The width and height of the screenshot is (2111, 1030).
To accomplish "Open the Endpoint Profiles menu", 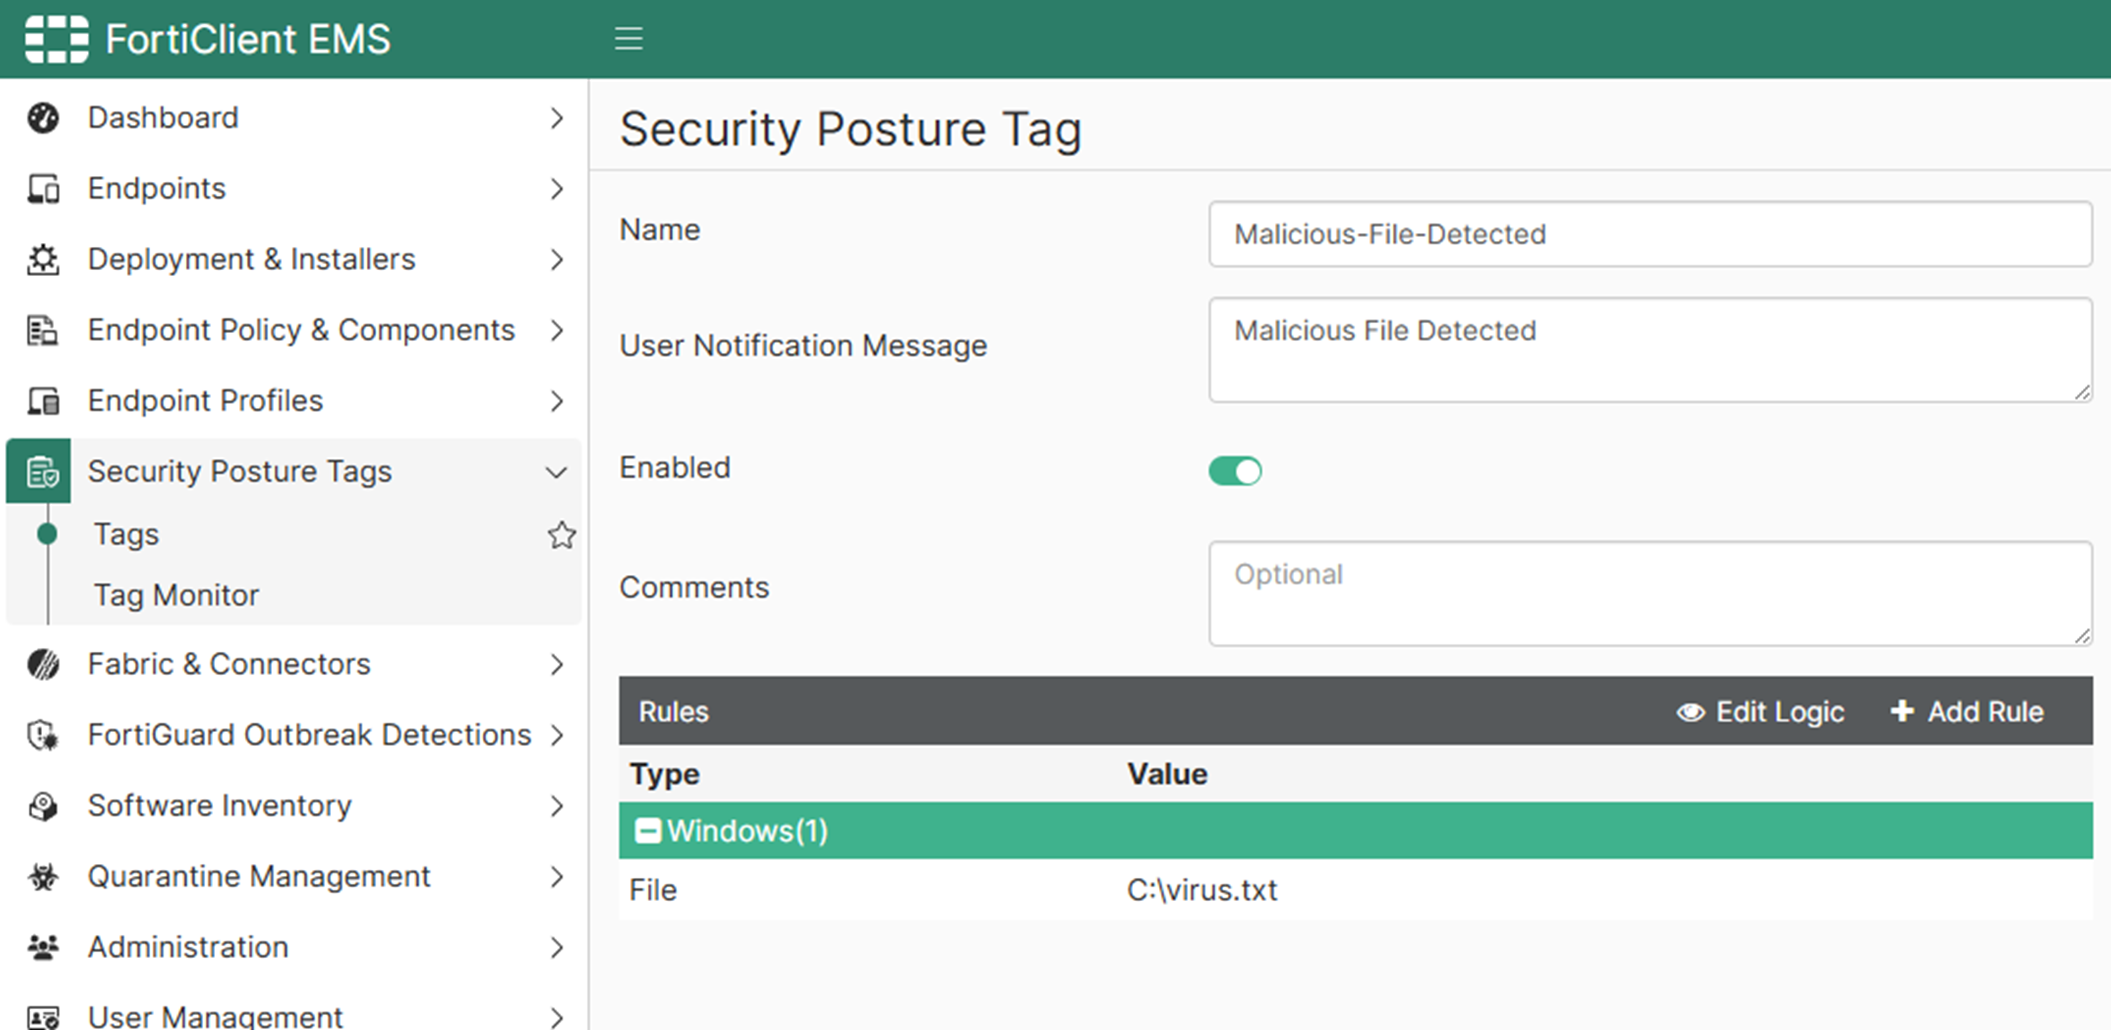I will coord(205,401).
